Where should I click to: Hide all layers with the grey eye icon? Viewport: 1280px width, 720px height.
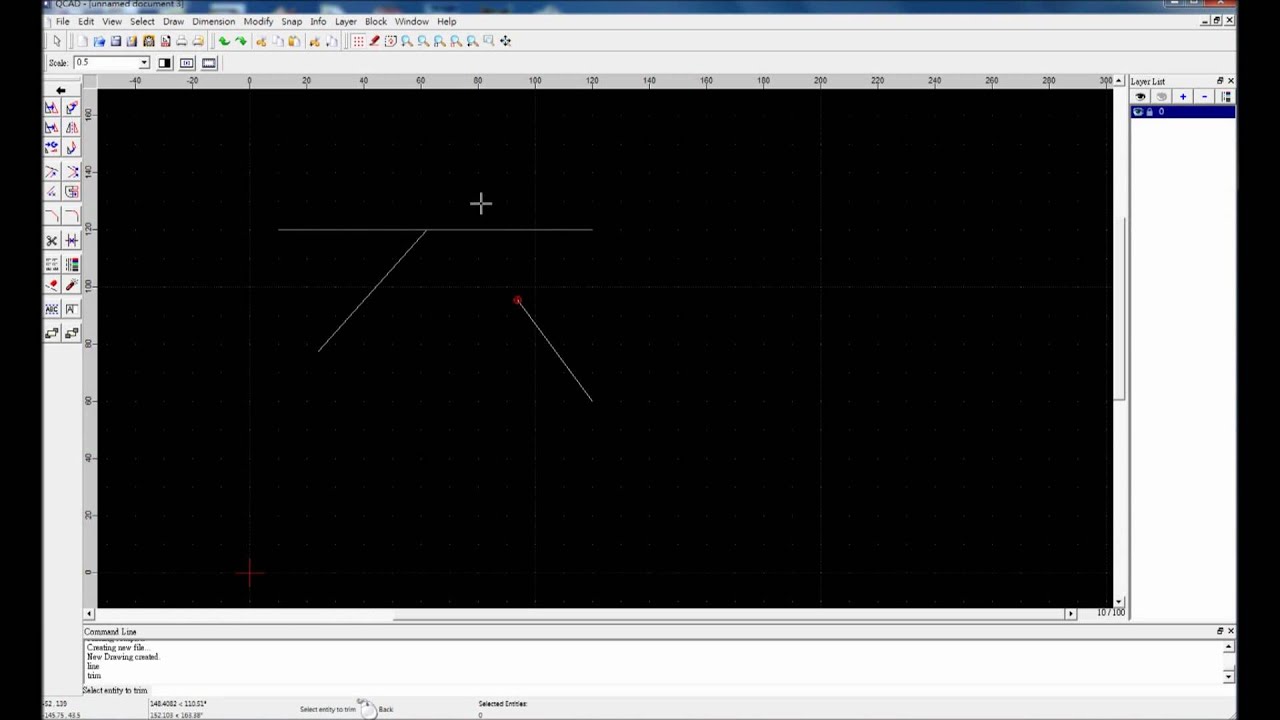[x=1162, y=97]
